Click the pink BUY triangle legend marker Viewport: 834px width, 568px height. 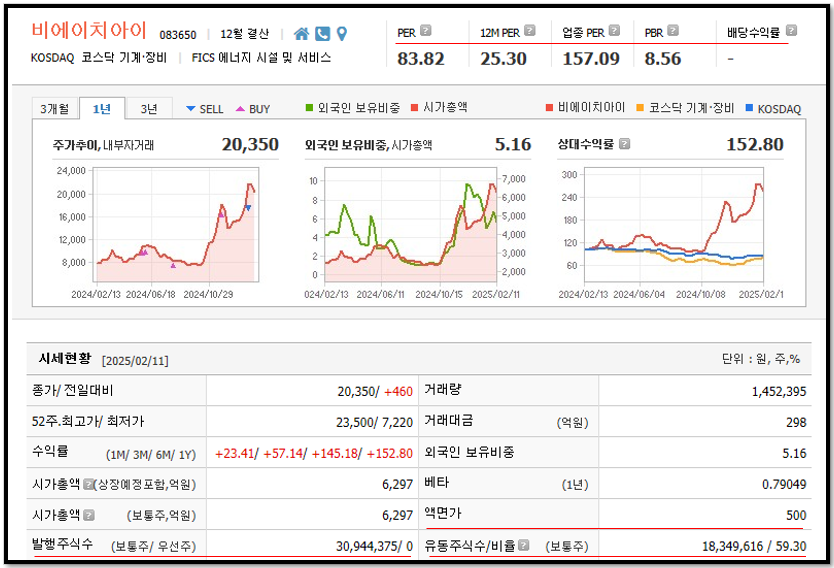click(240, 108)
